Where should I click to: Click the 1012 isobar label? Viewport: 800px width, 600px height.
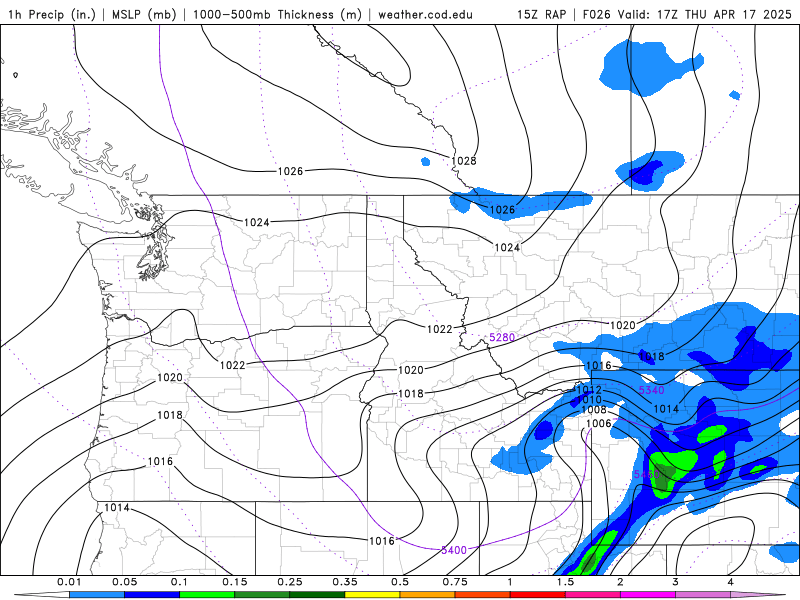click(589, 390)
